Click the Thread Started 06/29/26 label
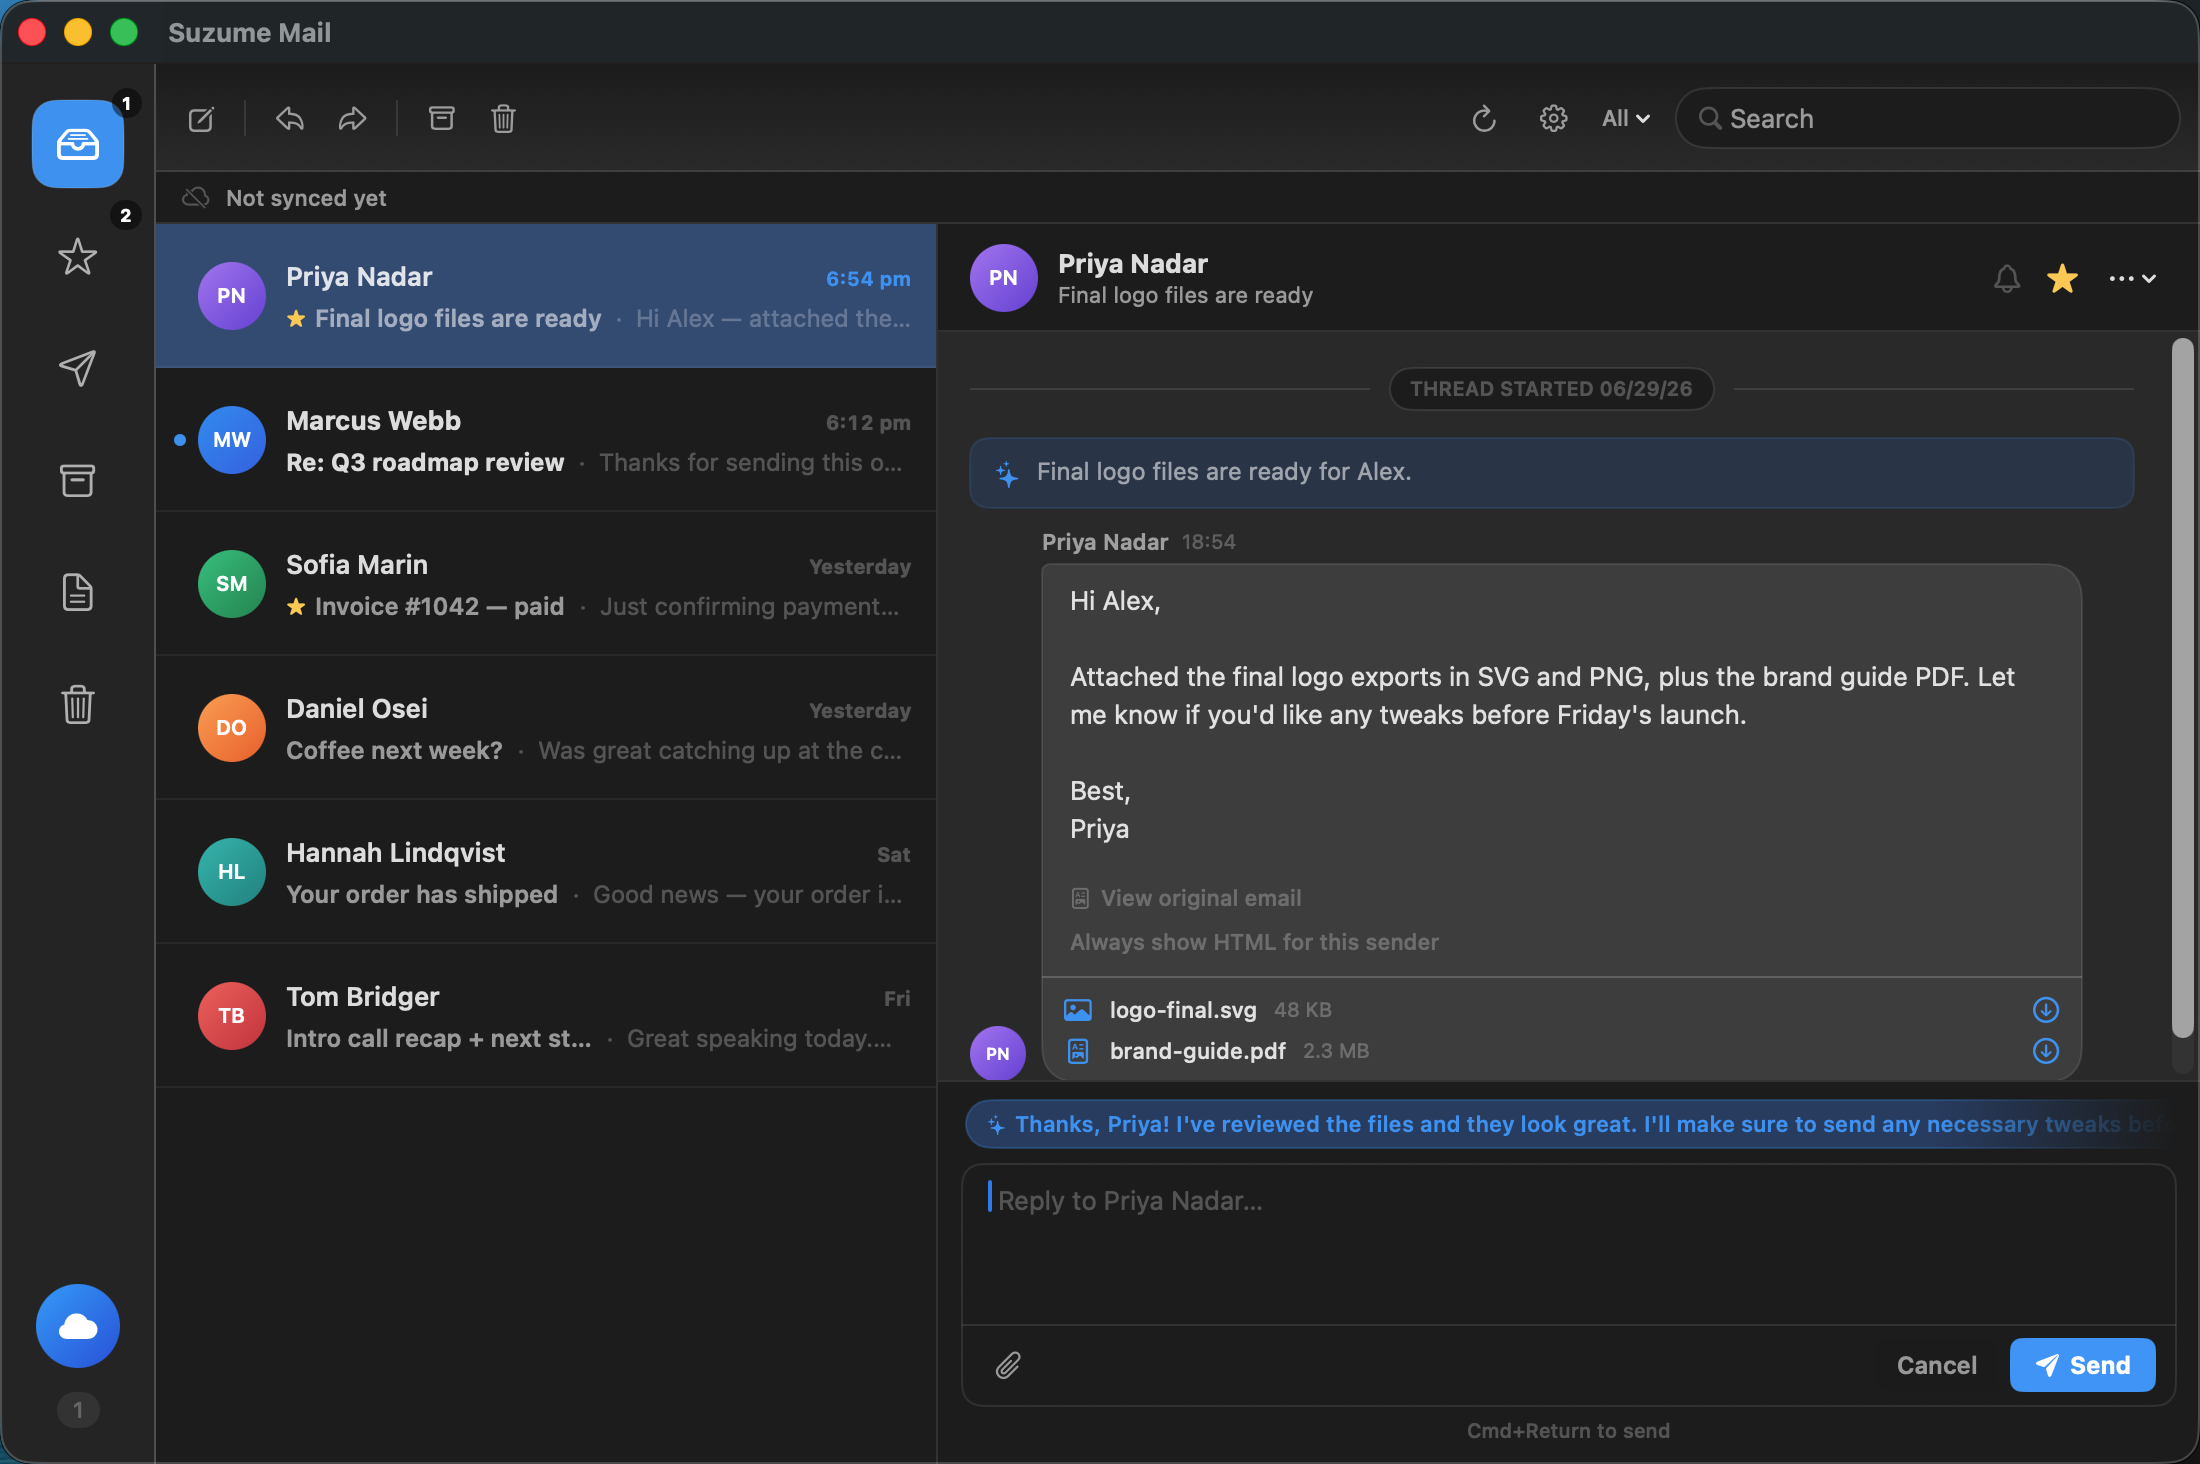The height and width of the screenshot is (1464, 2200). point(1551,389)
